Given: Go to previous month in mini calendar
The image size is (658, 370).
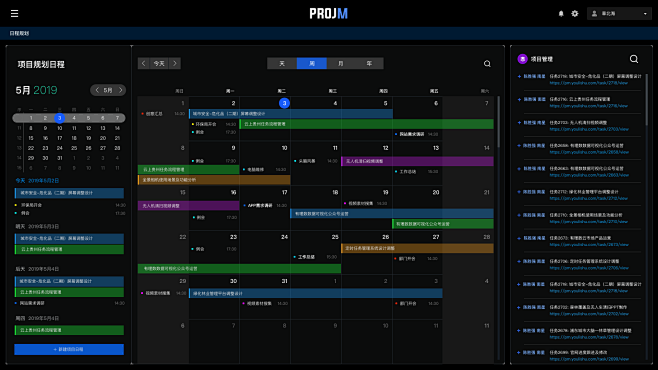Looking at the screenshot, I should 97,90.
